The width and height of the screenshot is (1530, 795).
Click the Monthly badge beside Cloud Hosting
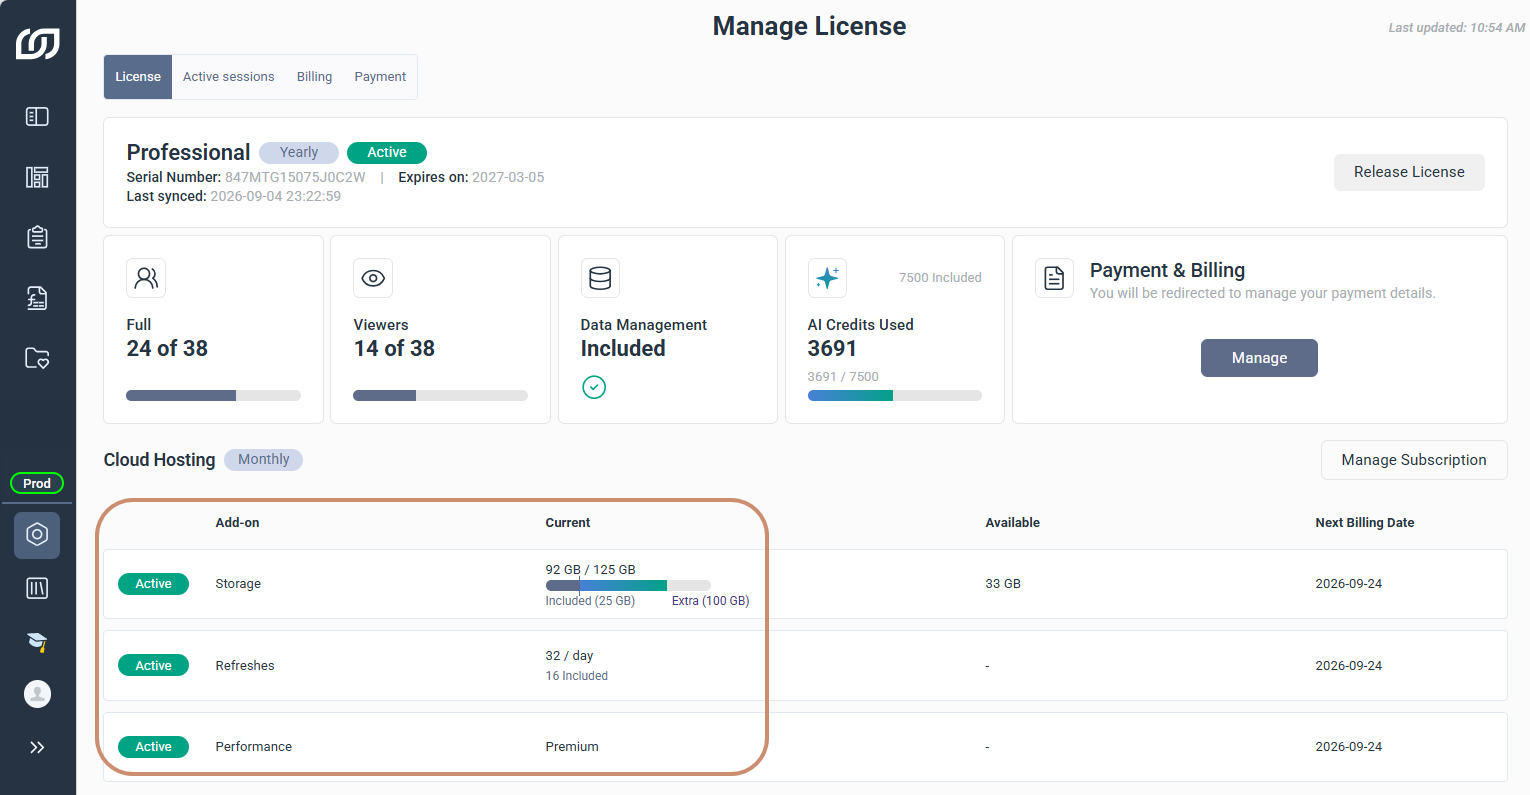click(263, 459)
